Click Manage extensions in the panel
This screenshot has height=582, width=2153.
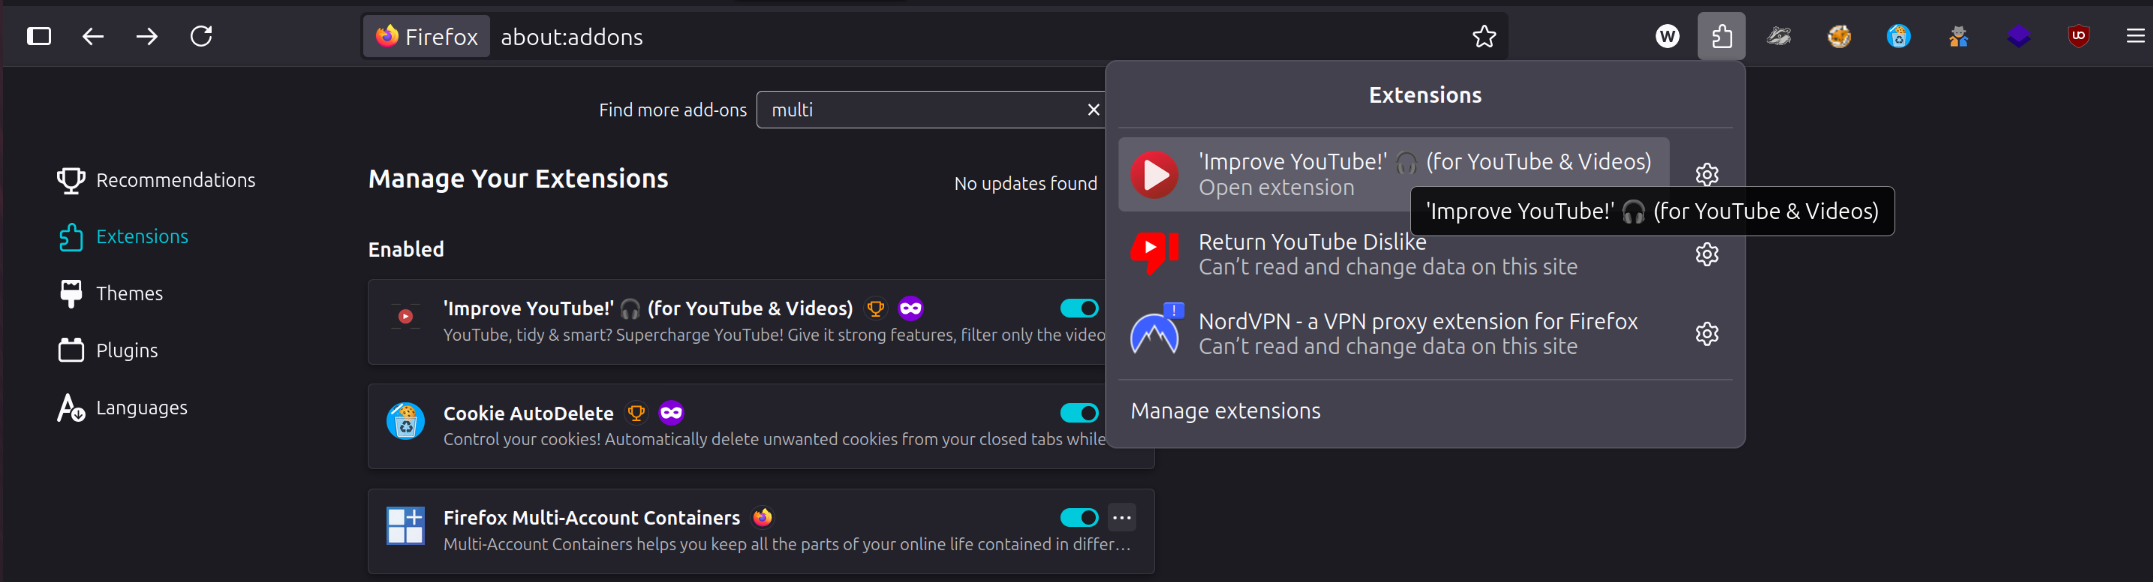(x=1225, y=411)
